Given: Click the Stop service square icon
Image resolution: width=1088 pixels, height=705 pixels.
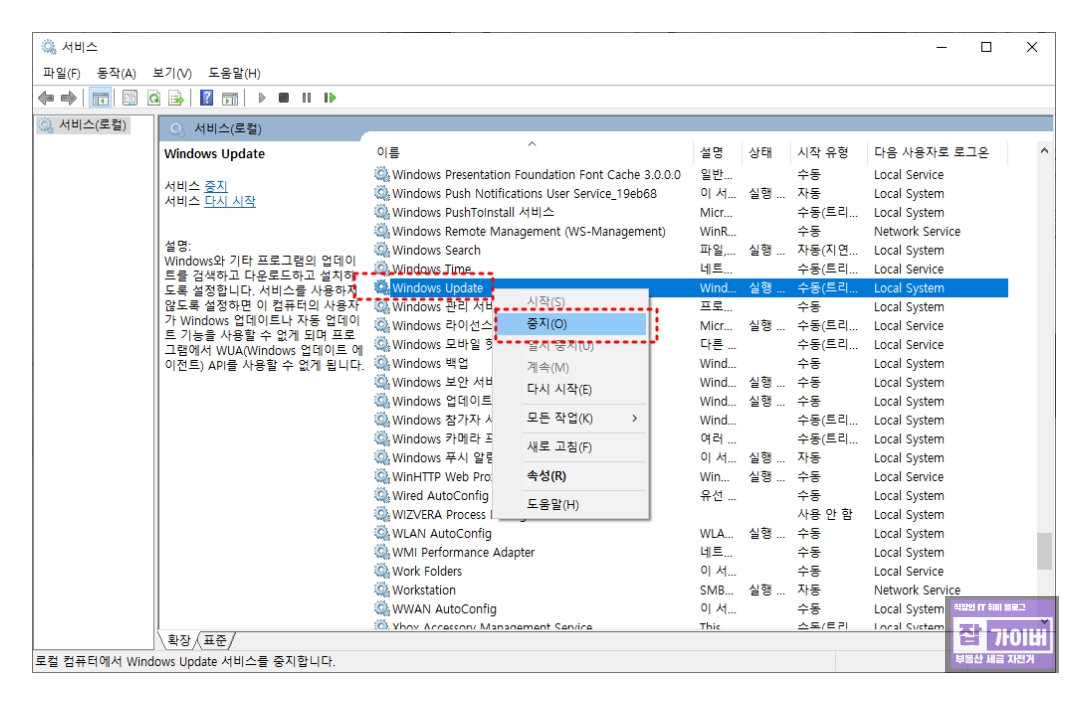Looking at the screenshot, I should [284, 98].
